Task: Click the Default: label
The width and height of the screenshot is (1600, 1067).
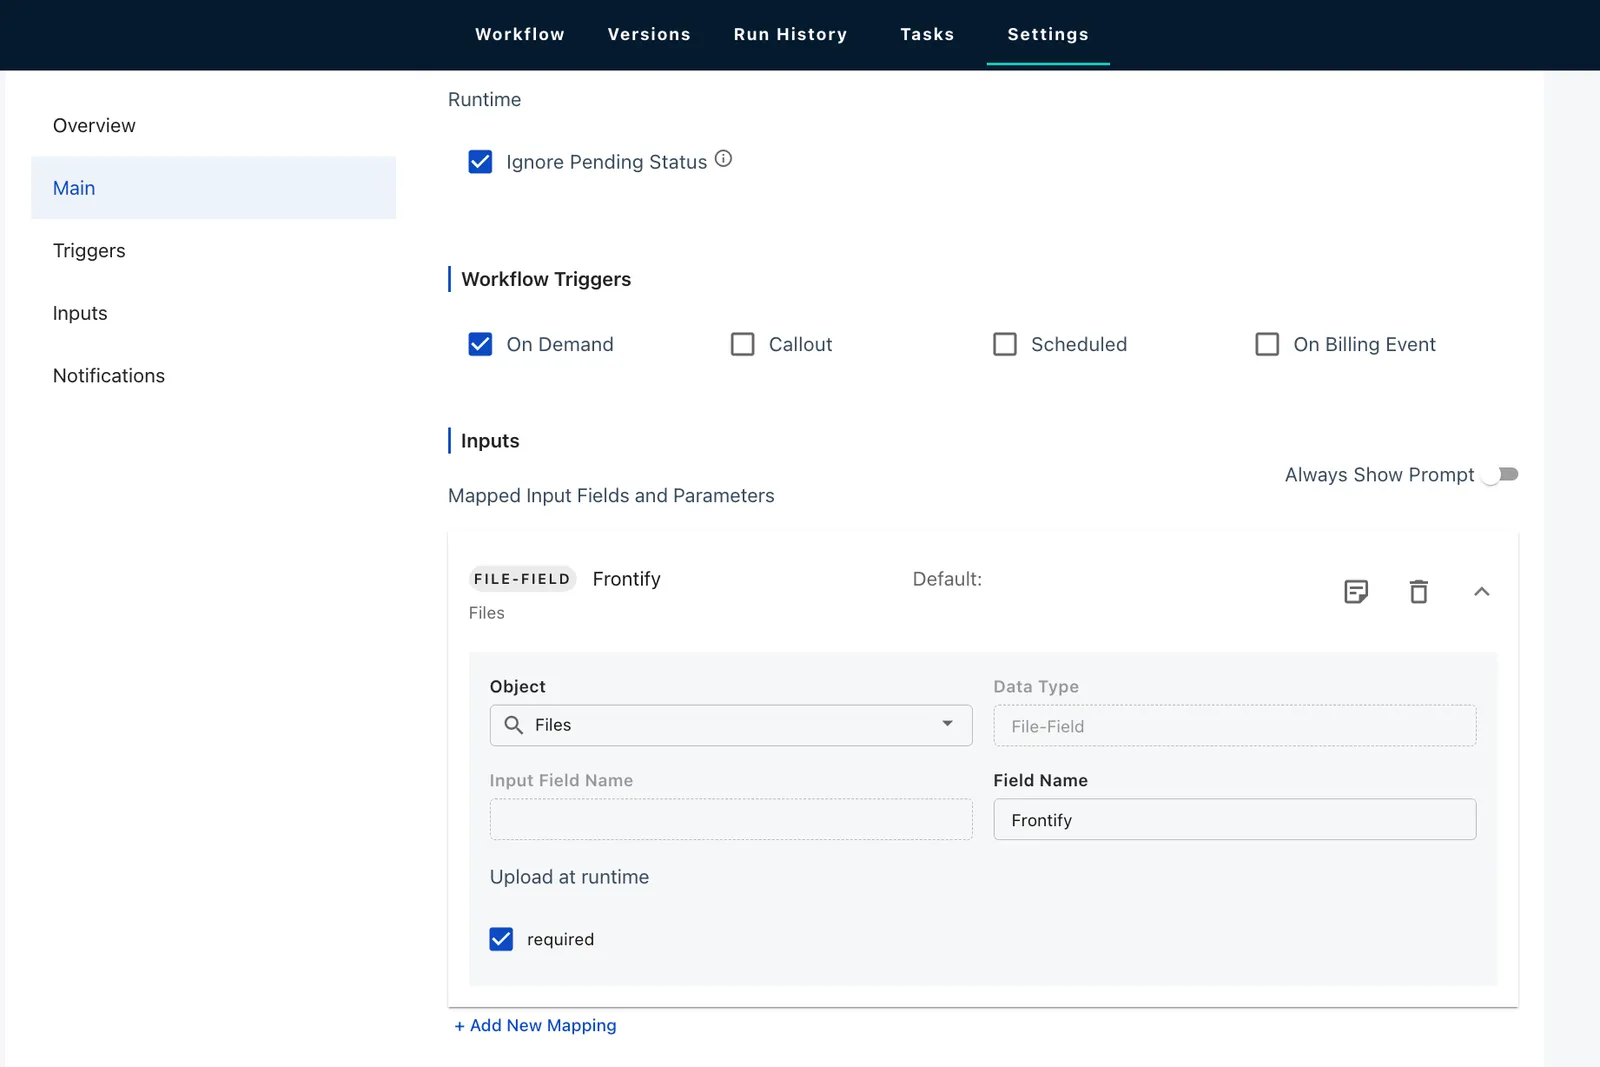Action: [x=947, y=579]
